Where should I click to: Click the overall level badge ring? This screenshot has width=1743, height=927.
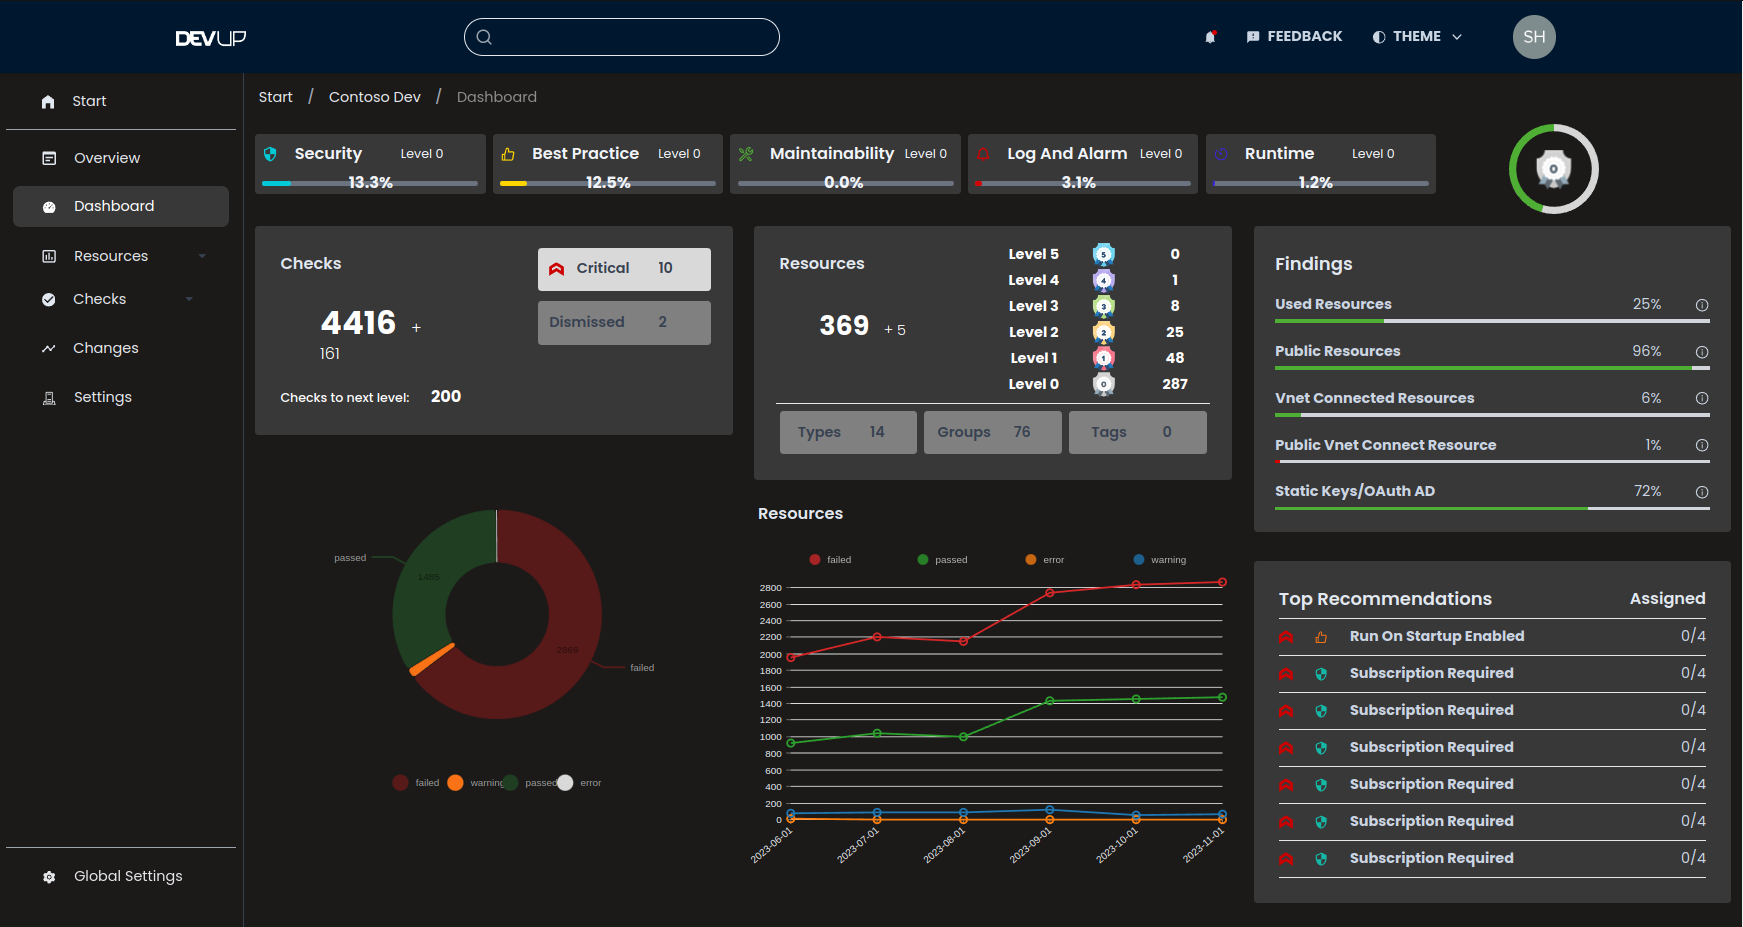(1553, 169)
